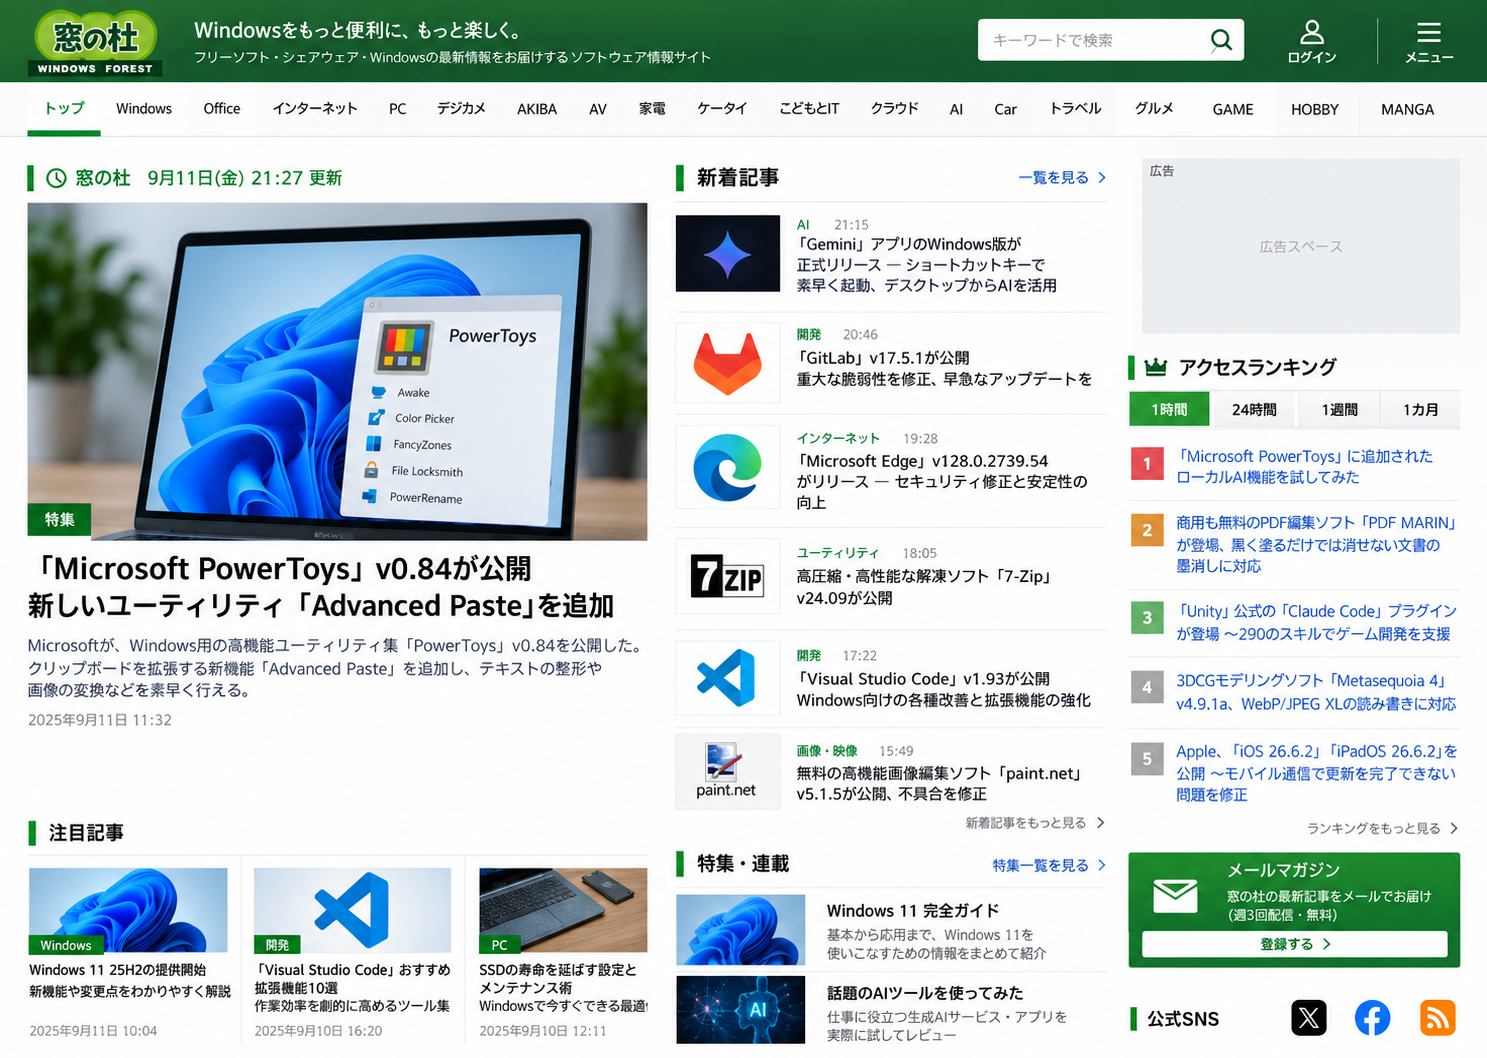This screenshot has height=1058, width=1487.
Task: Click ranking number 5 badge
Action: [x=1147, y=758]
